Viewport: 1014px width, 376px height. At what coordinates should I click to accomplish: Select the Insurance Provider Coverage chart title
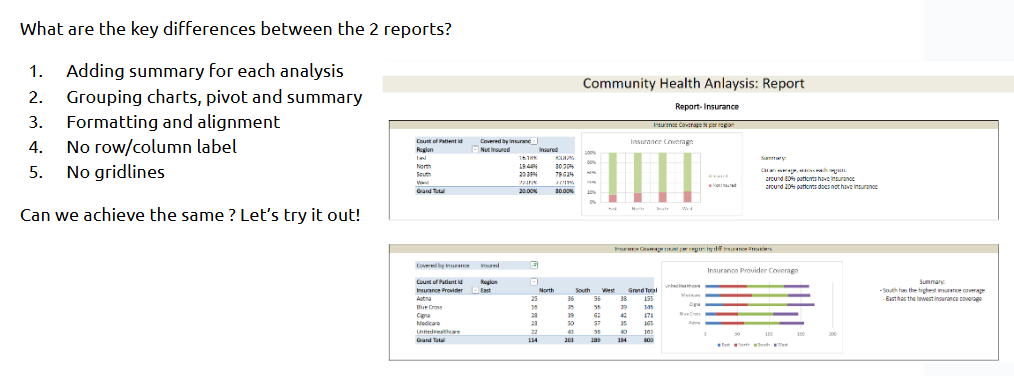click(x=753, y=271)
